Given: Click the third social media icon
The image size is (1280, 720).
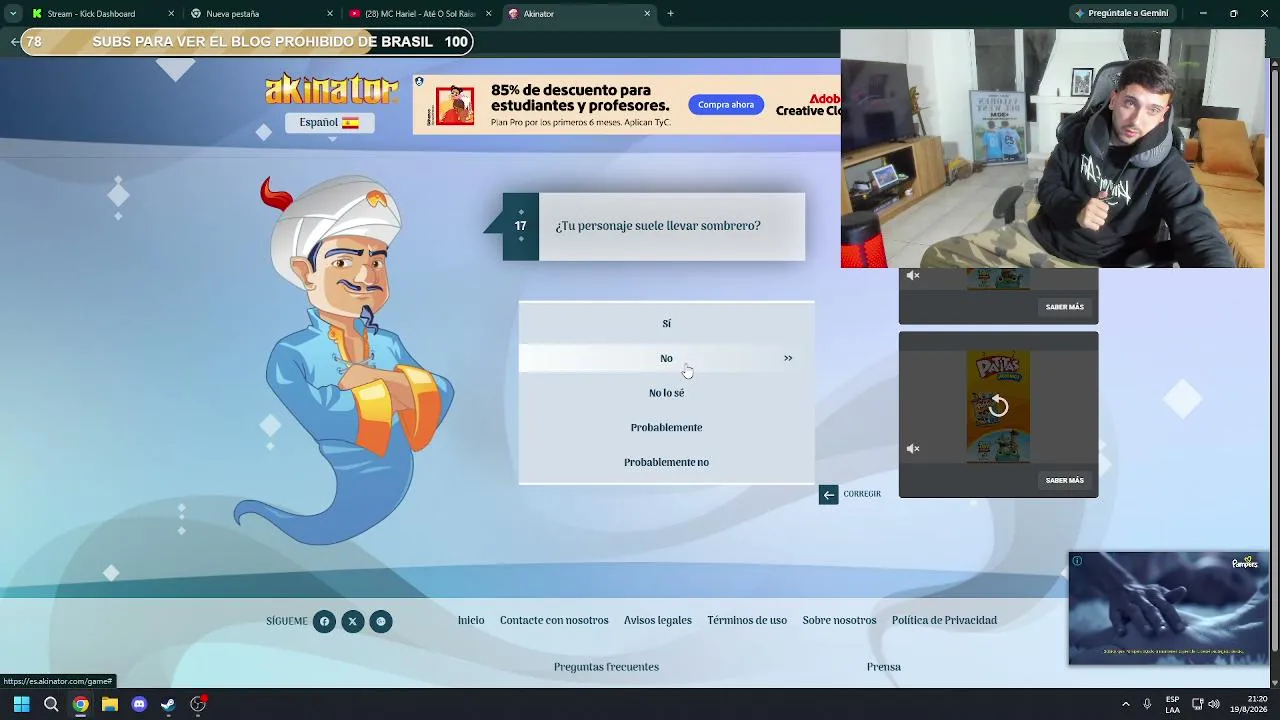Looking at the screenshot, I should point(380,622).
